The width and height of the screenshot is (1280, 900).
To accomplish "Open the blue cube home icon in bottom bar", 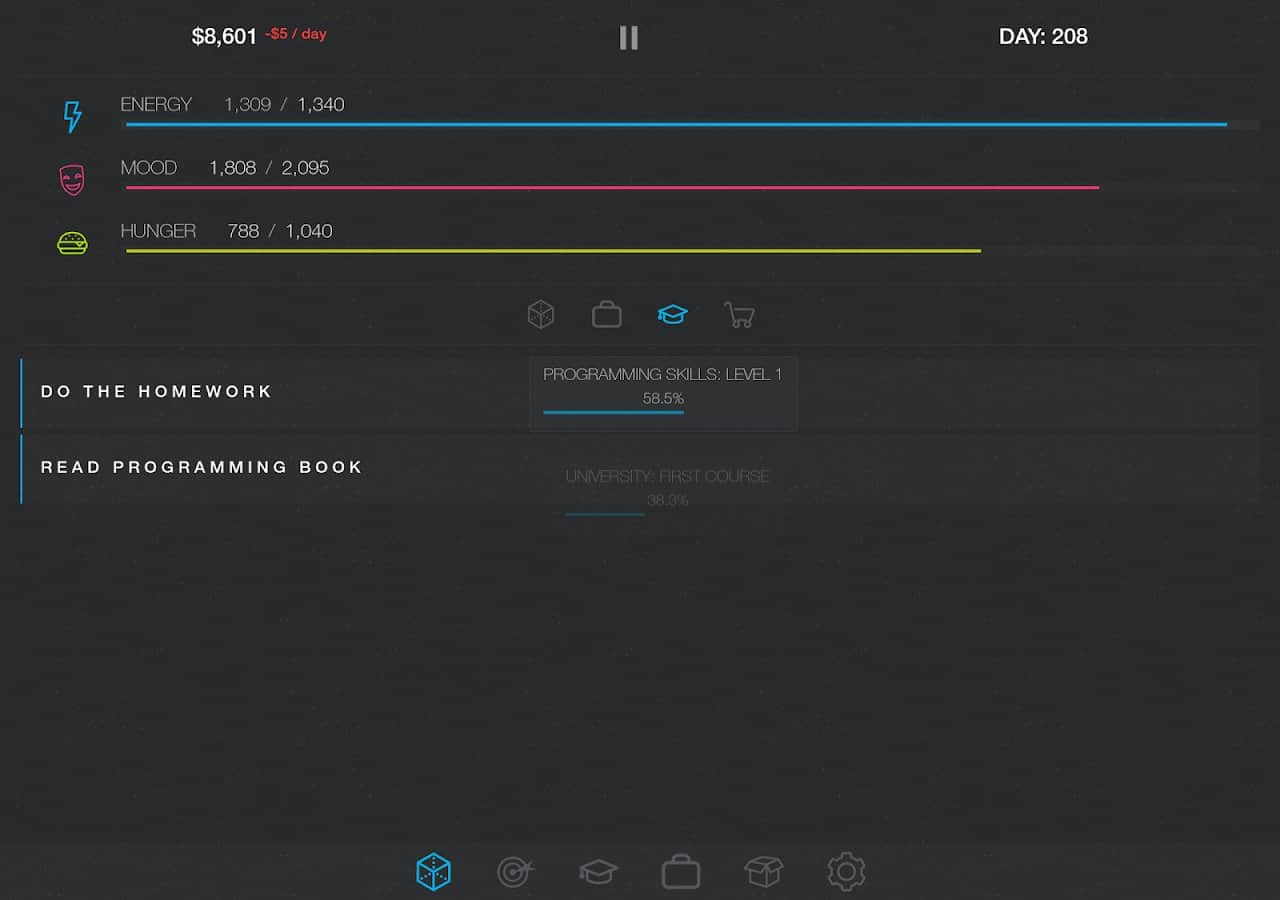I will [433, 872].
